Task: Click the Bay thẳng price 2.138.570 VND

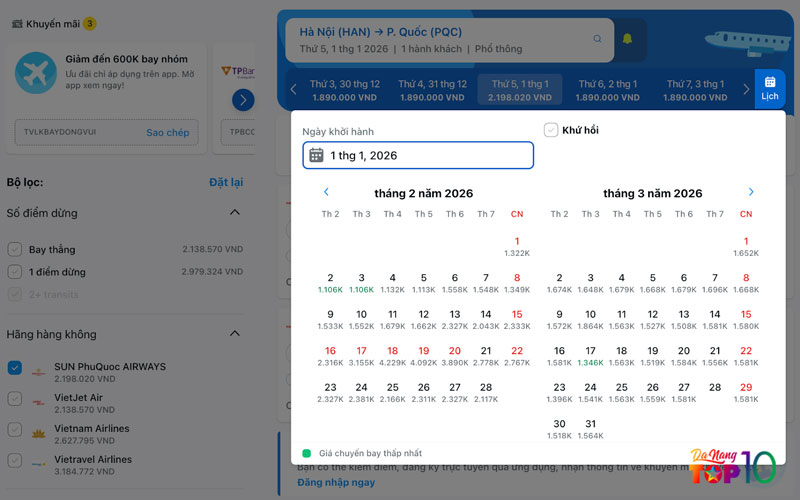Action: tap(212, 249)
